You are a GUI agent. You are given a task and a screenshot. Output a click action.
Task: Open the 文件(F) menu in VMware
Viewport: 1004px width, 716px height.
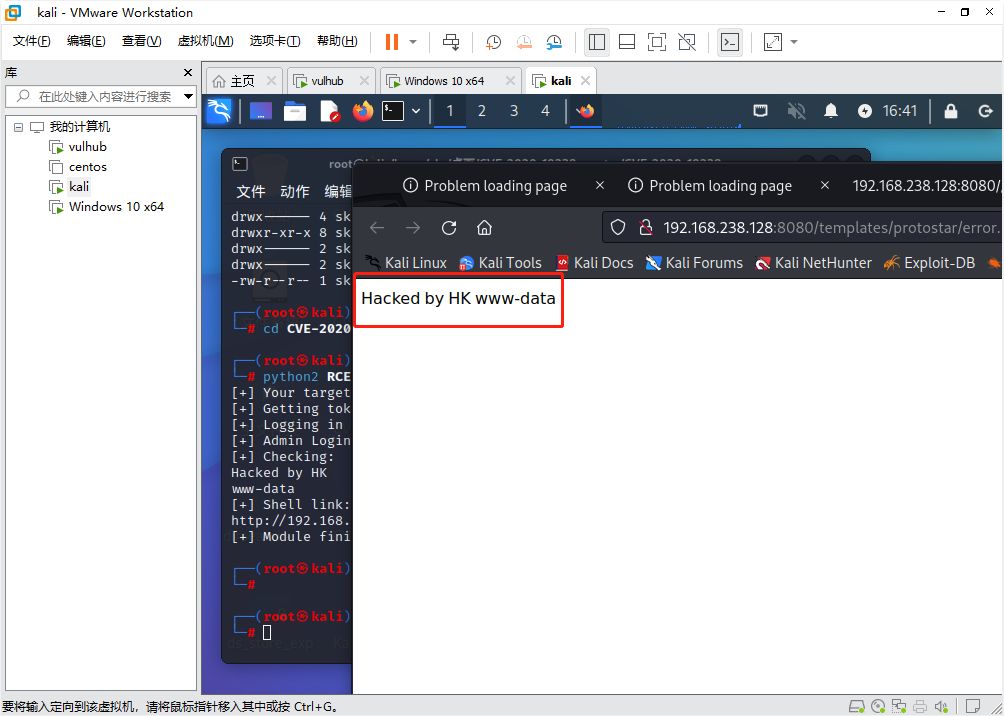31,41
